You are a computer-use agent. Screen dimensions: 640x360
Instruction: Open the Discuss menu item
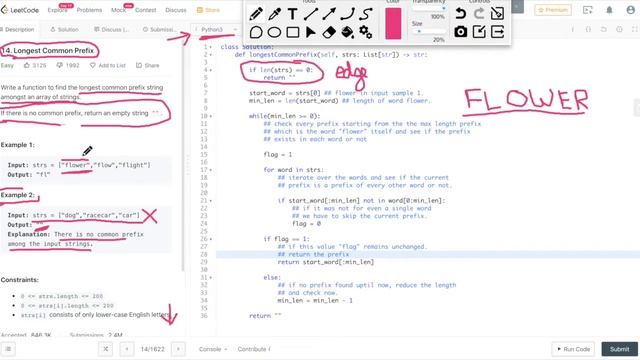coord(176,10)
